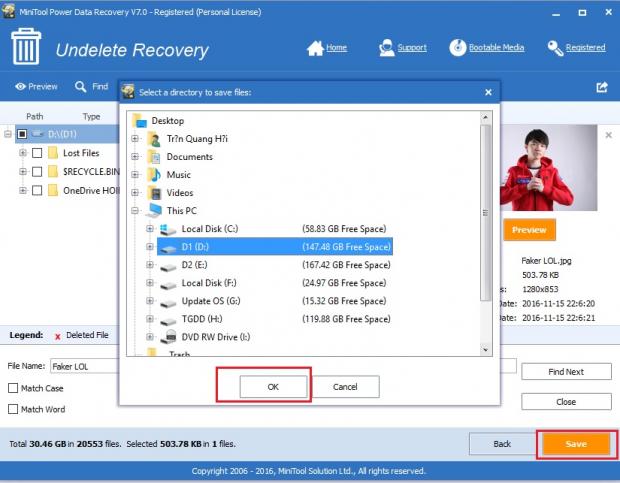Open the Support page icon
620x483 pixels.
[387, 47]
